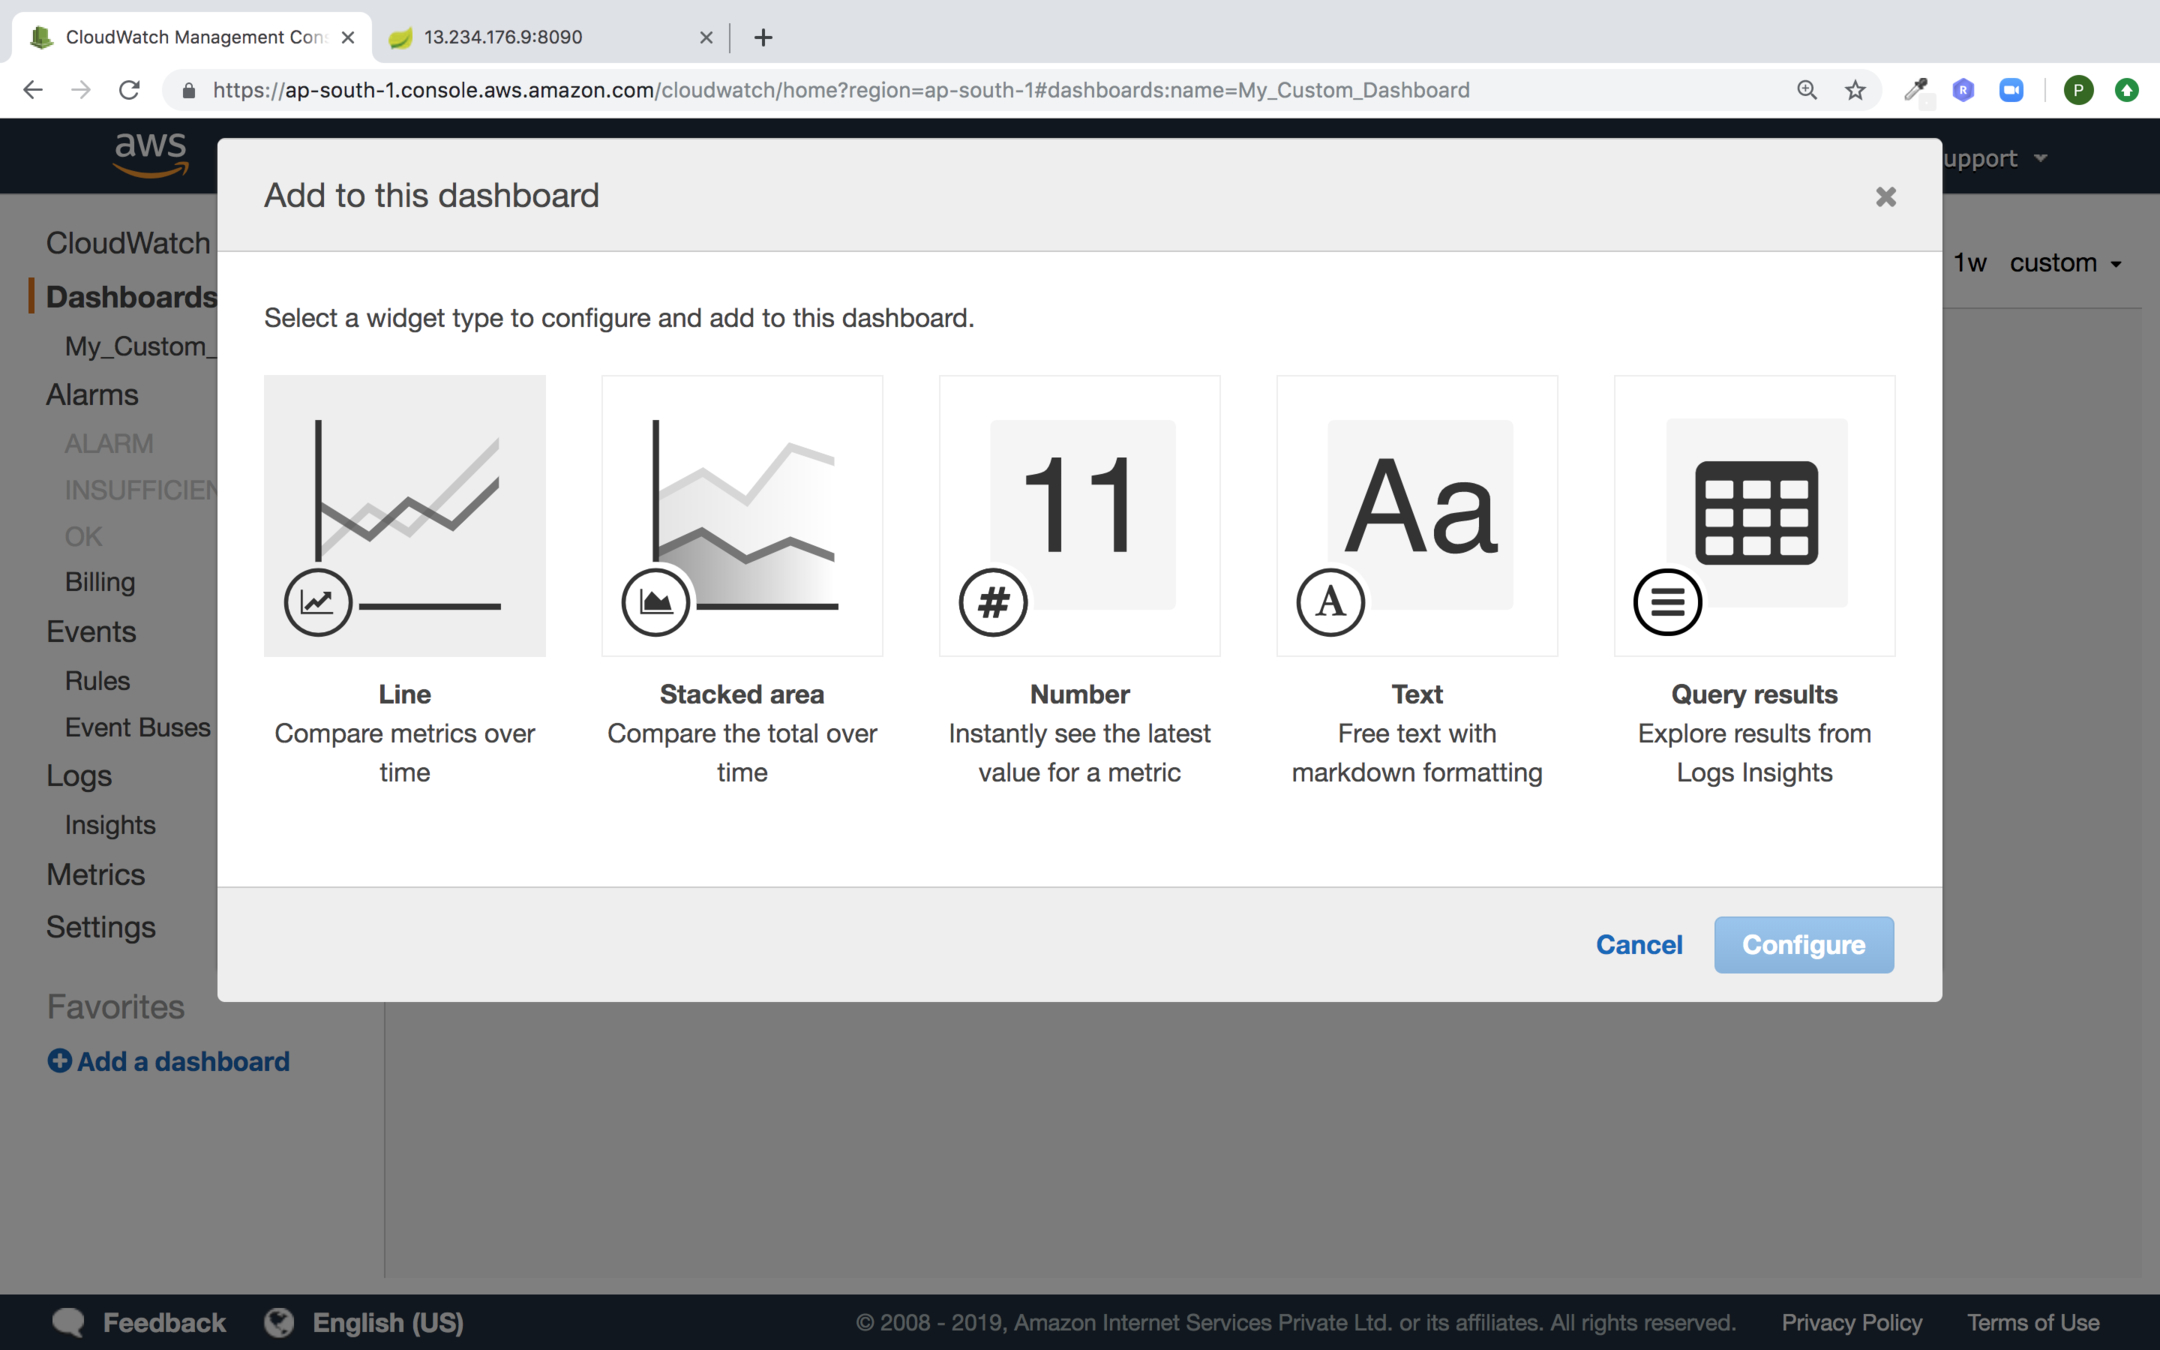2160x1350 pixels.
Task: Select the Line widget type
Action: 404,516
